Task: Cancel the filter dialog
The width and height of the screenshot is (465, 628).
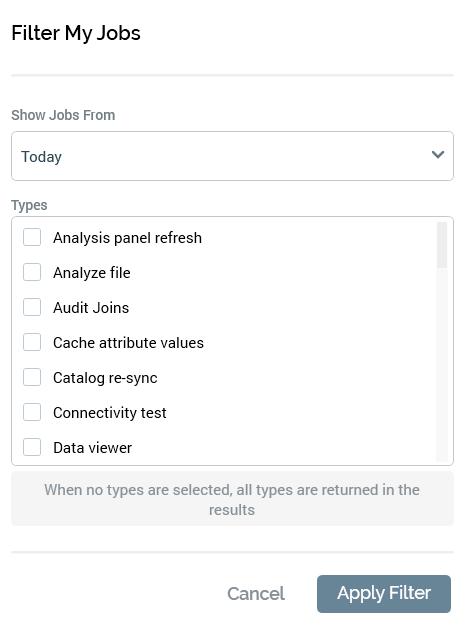Action: (x=256, y=594)
